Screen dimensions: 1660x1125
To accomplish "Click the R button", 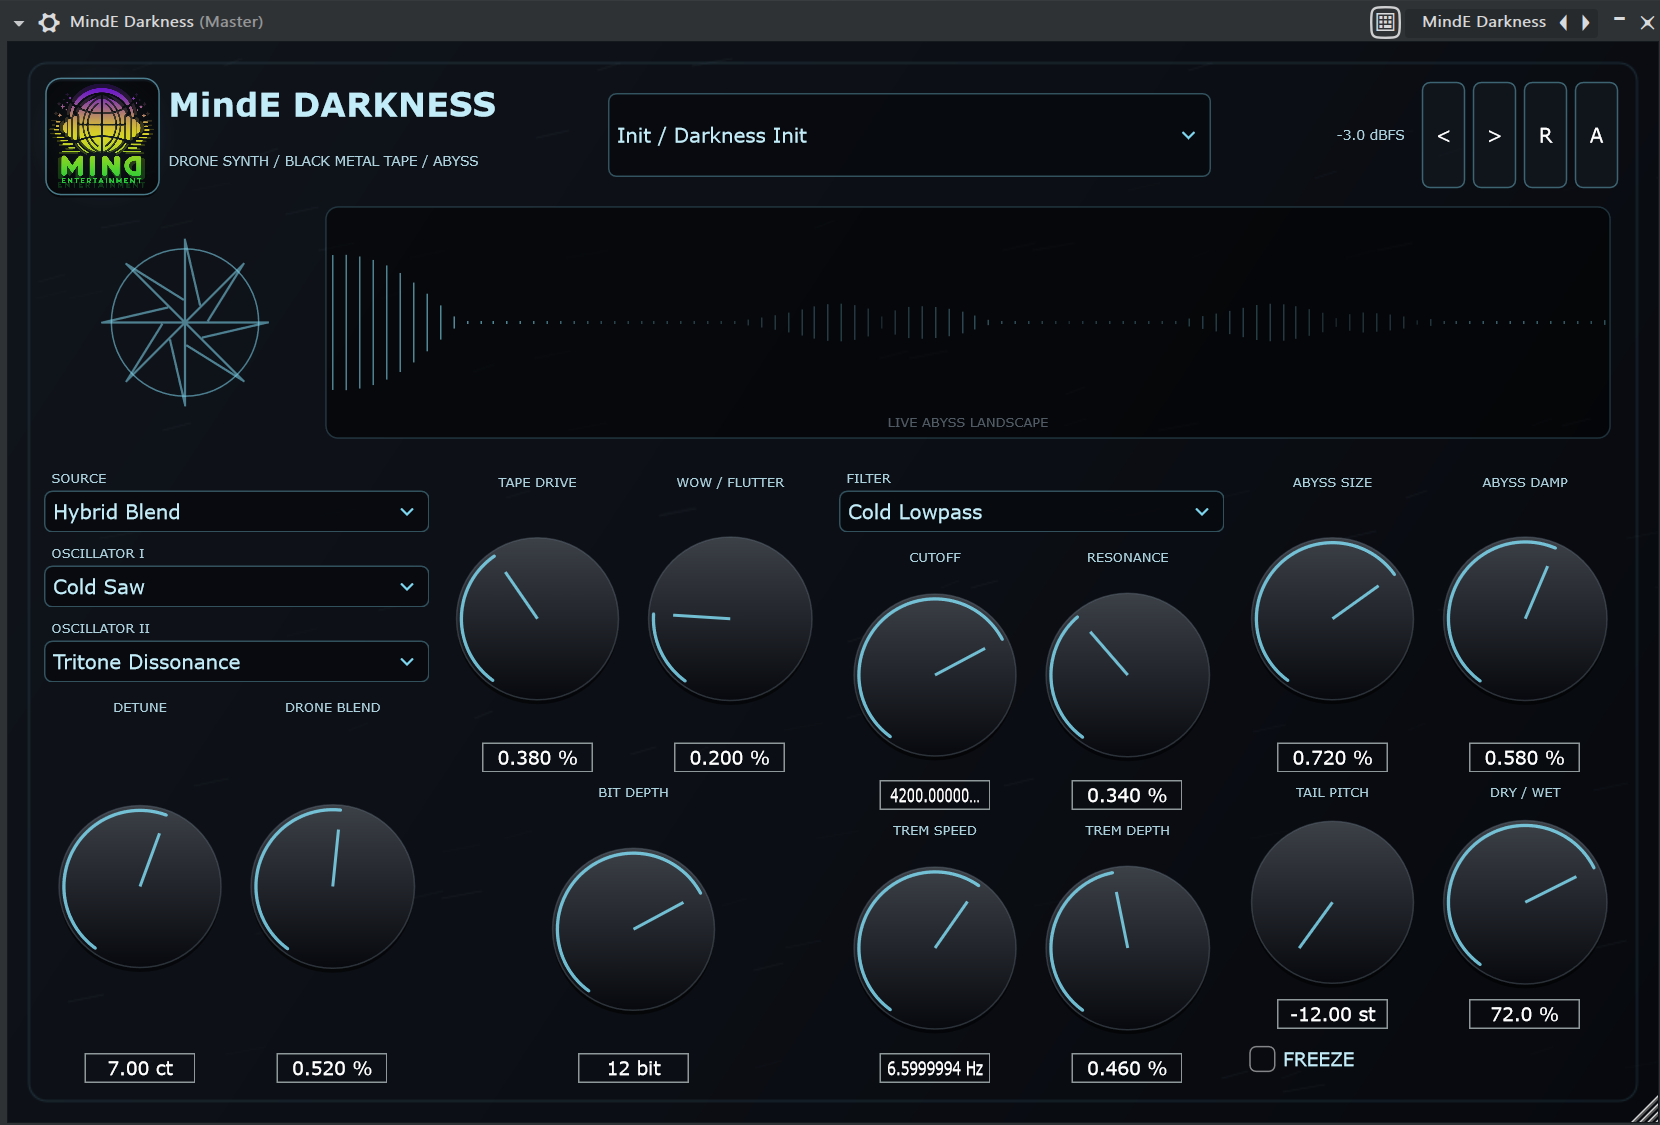I will pyautogui.click(x=1545, y=135).
